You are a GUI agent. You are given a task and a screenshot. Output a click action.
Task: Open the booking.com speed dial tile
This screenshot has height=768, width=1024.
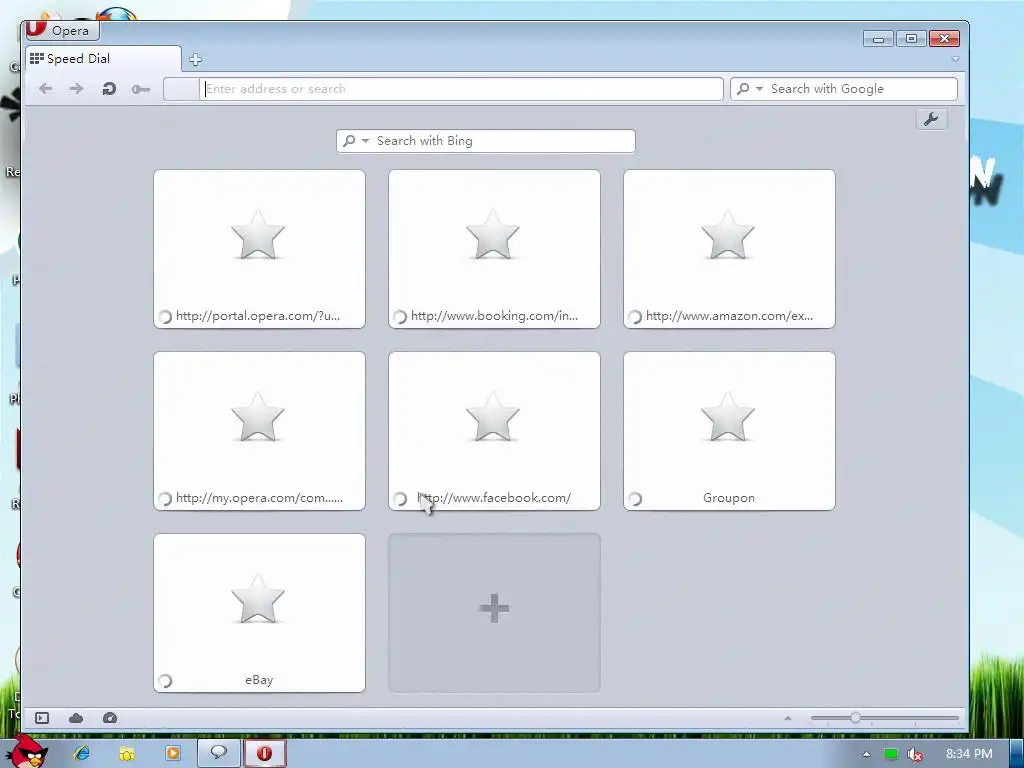[494, 249]
